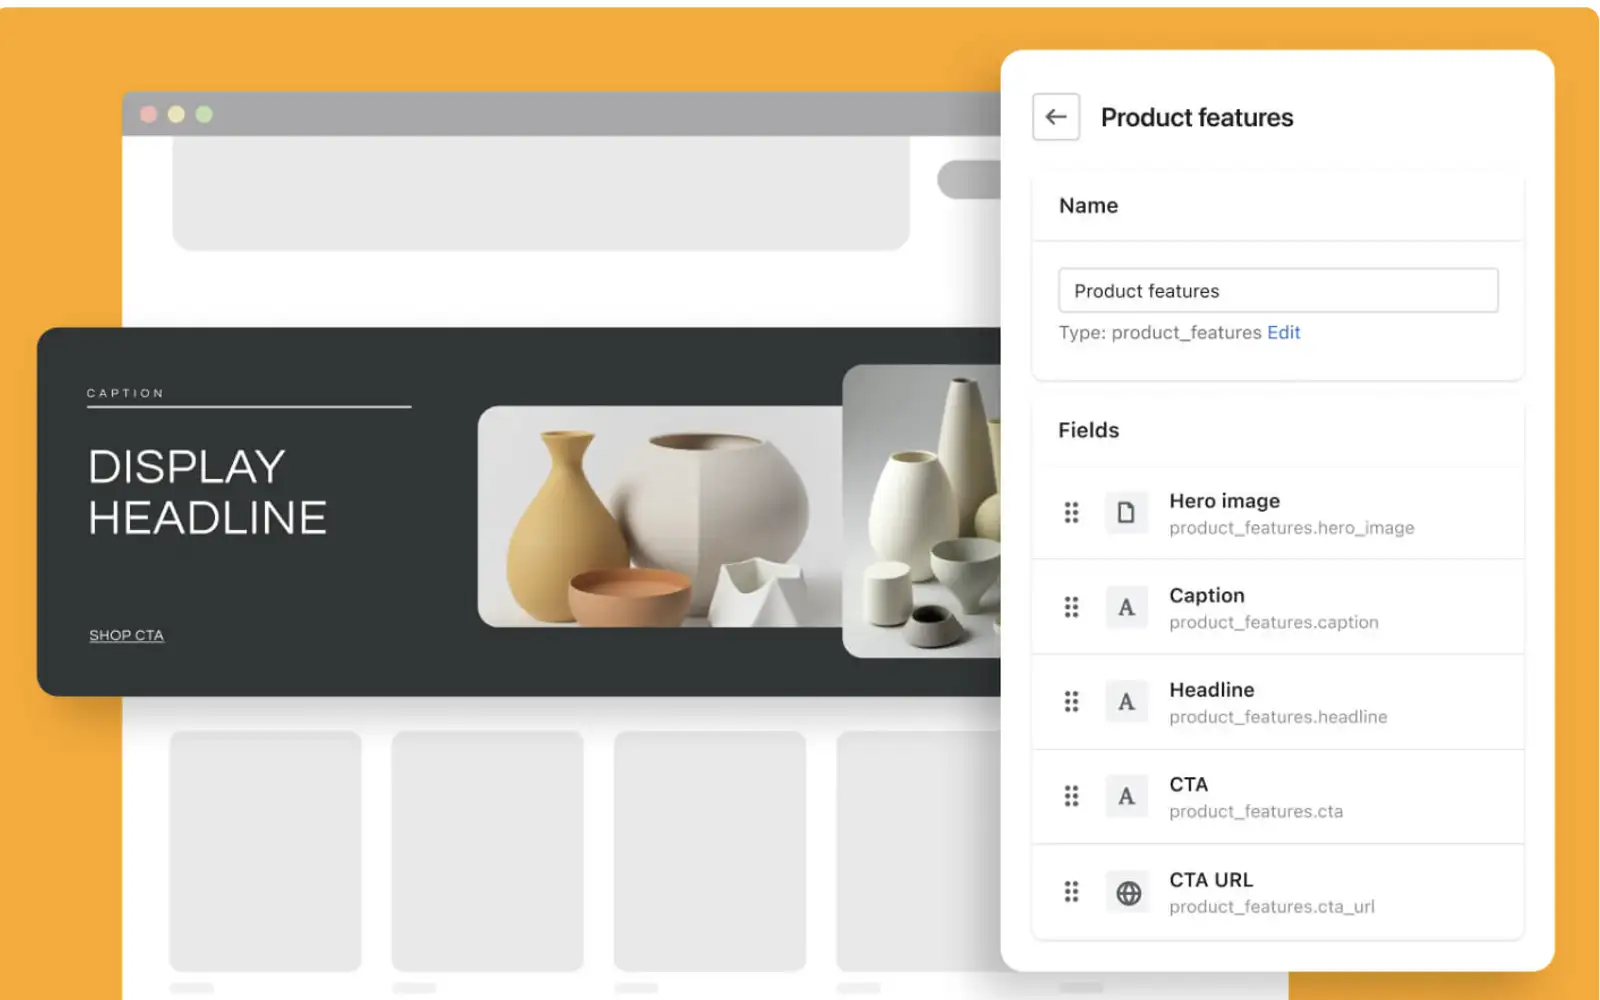
Task: Click product_features.caption key text
Action: (x=1273, y=622)
